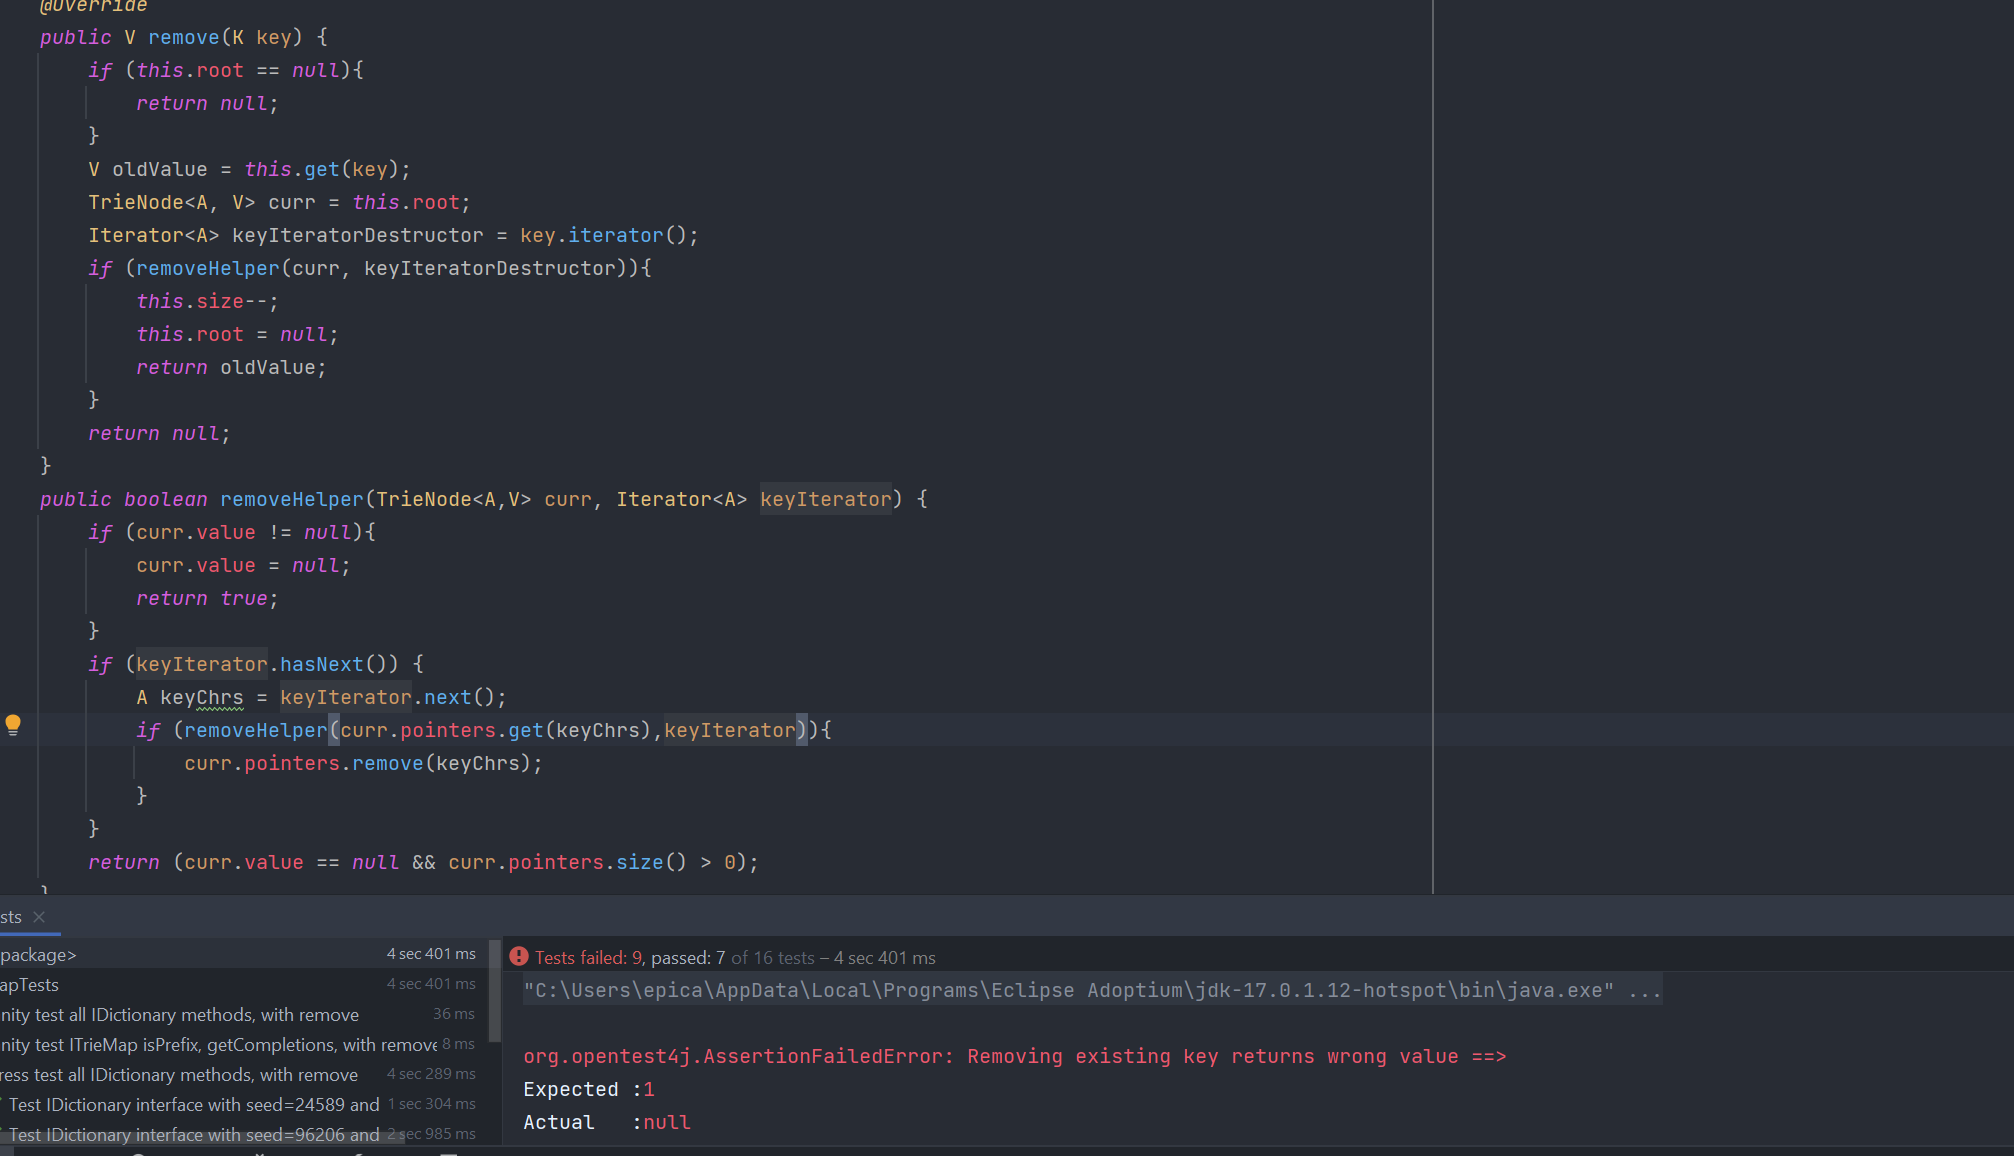Click the highlighted keyIterator parameter
2014x1156 pixels.
click(x=825, y=499)
